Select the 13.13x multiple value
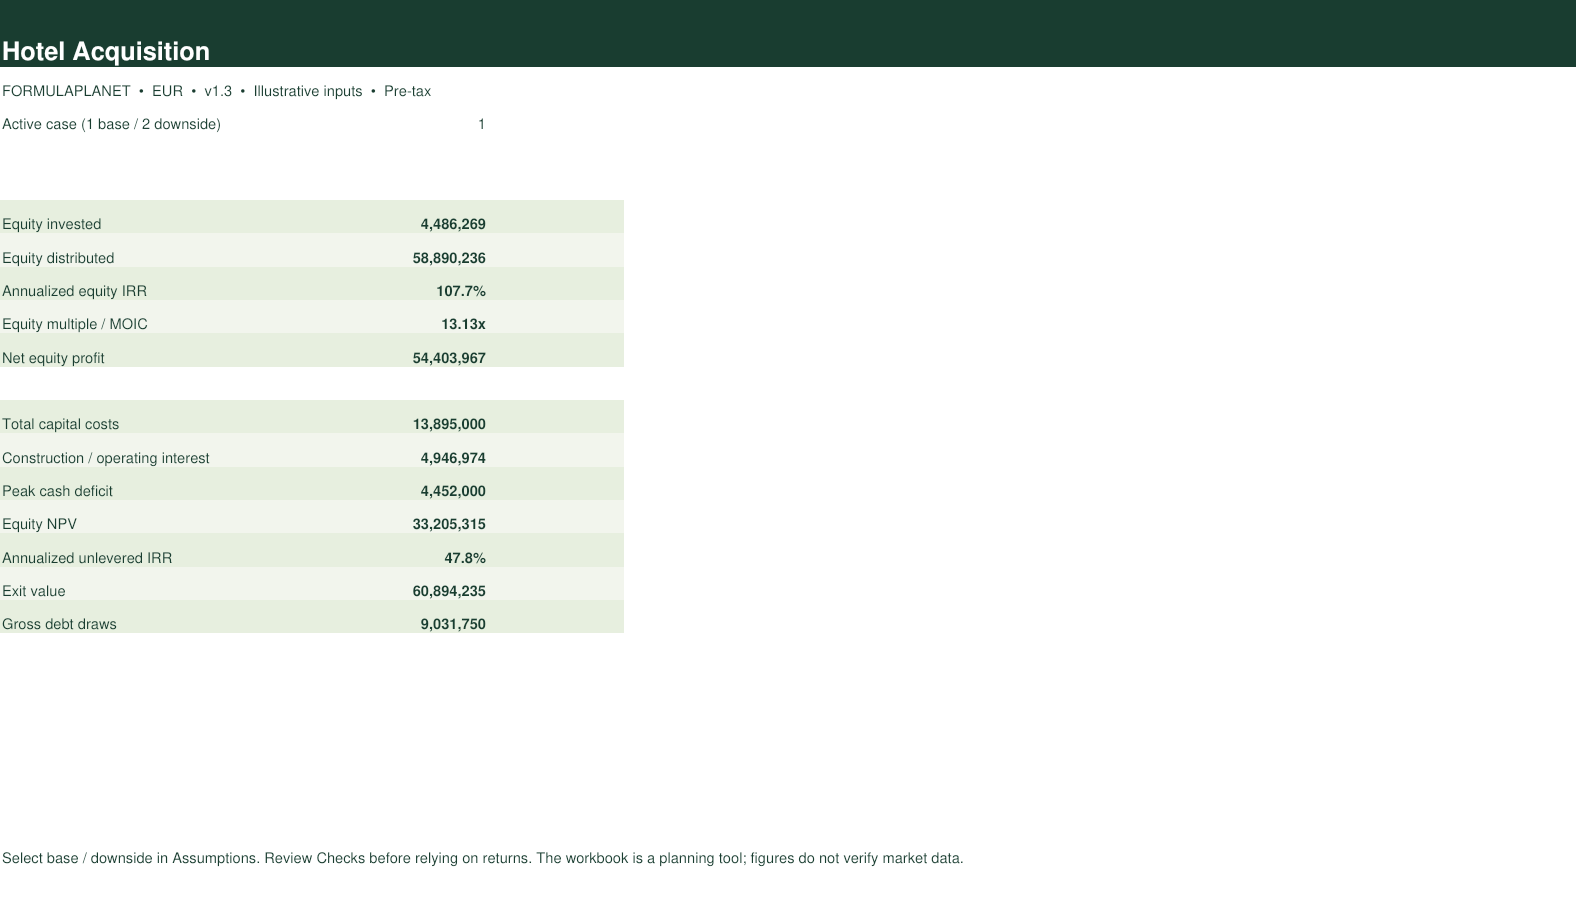This screenshot has height=900, width=1576. 463,324
